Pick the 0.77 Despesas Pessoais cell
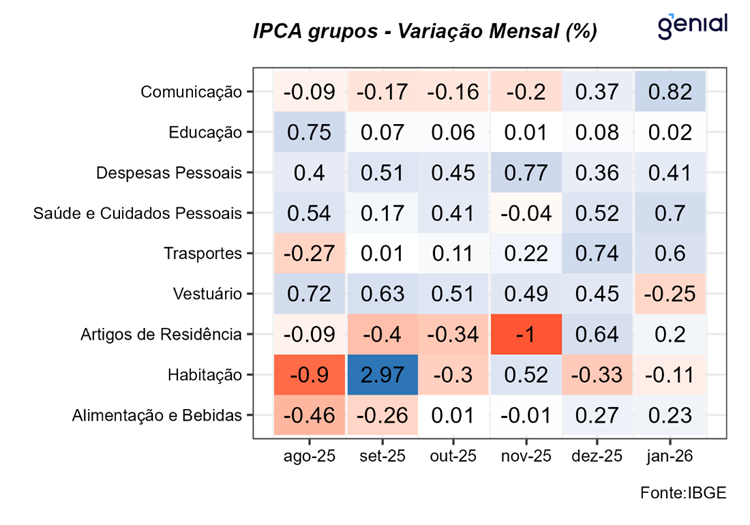 point(525,173)
